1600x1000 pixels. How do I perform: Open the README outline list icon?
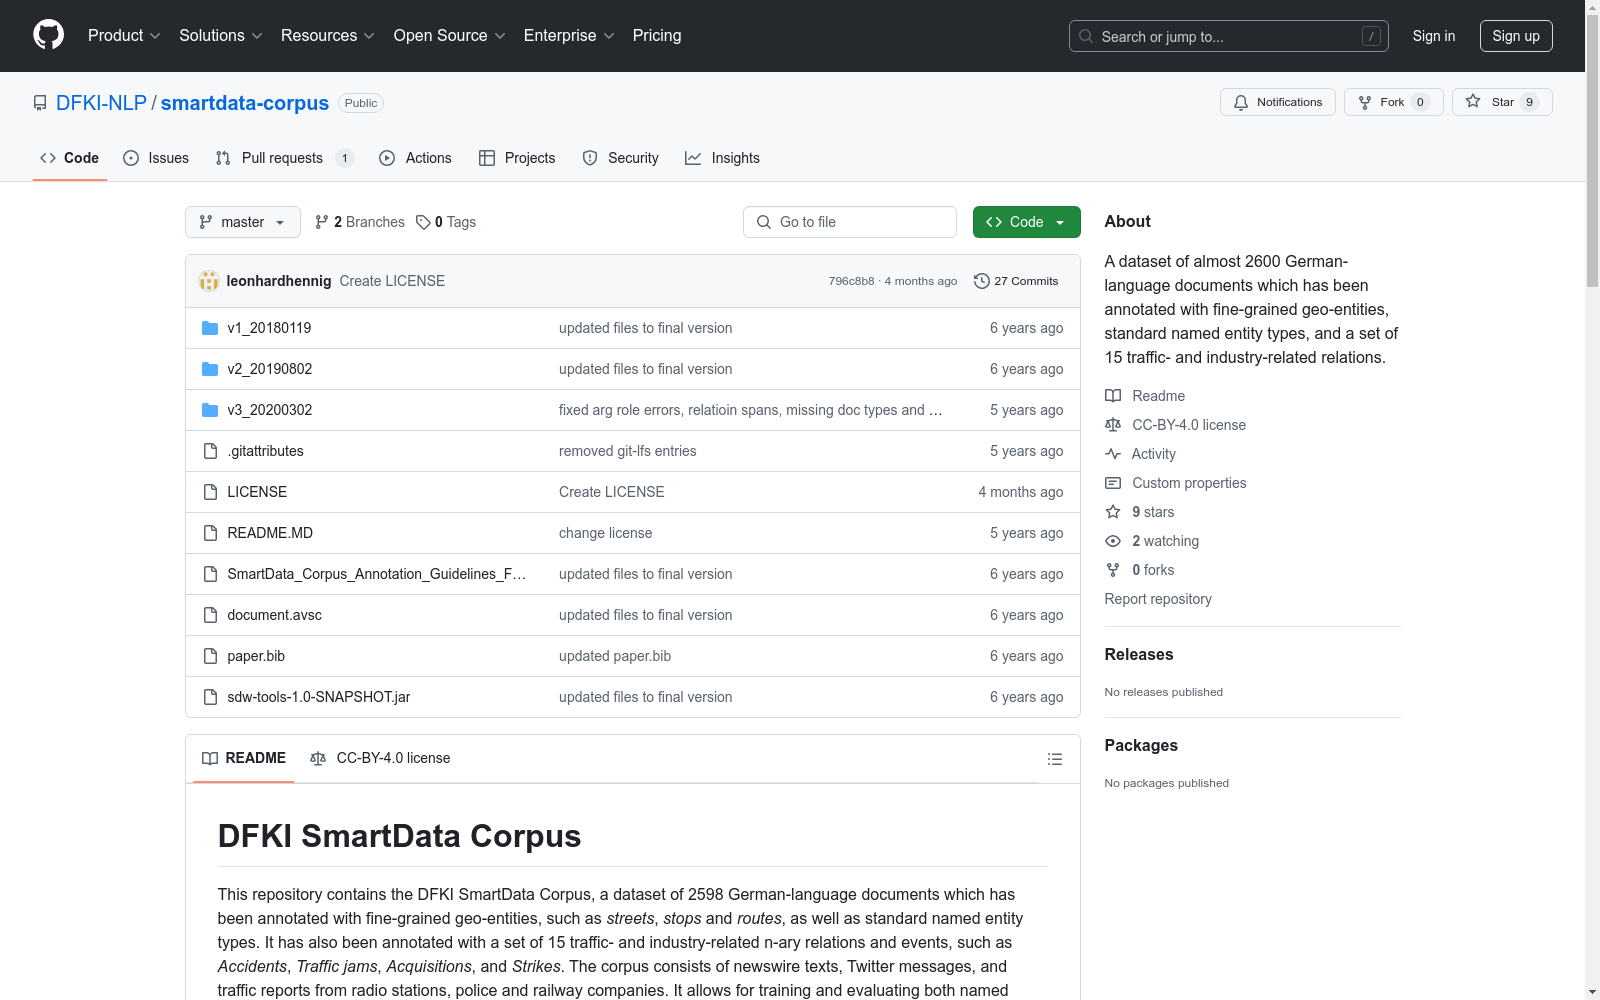pos(1055,759)
